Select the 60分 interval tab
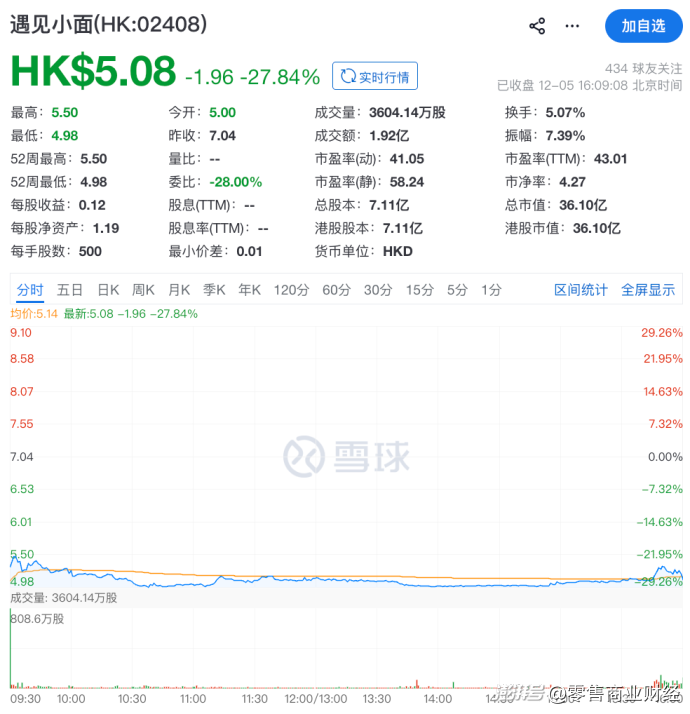 pos(336,290)
